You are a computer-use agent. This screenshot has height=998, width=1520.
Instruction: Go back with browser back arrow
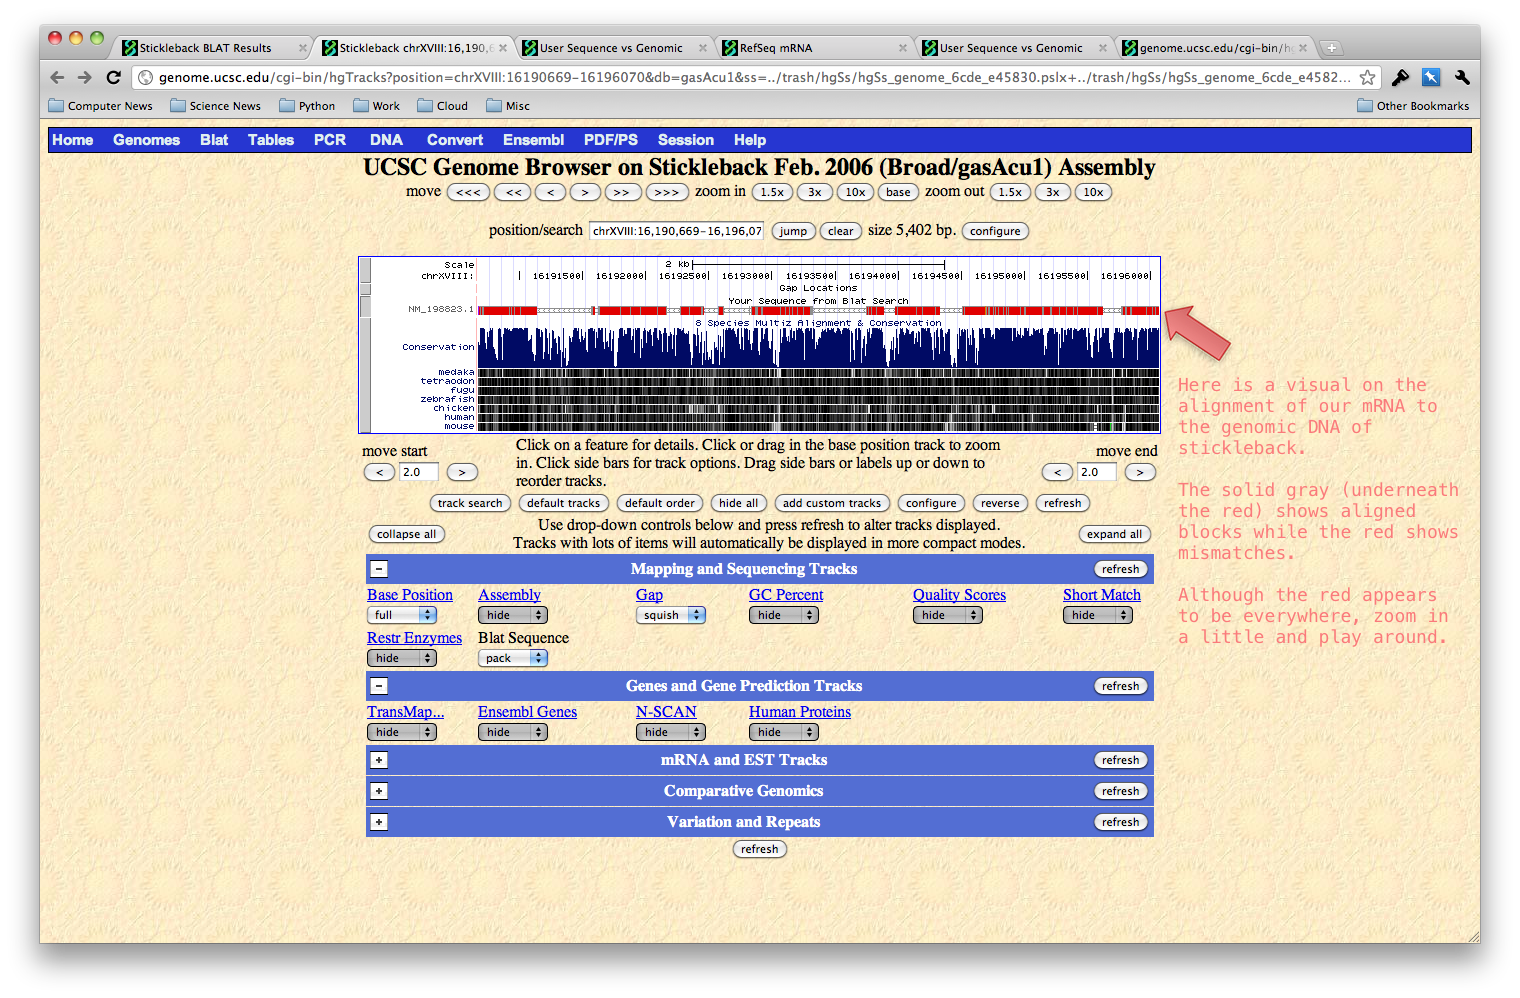coord(57,77)
